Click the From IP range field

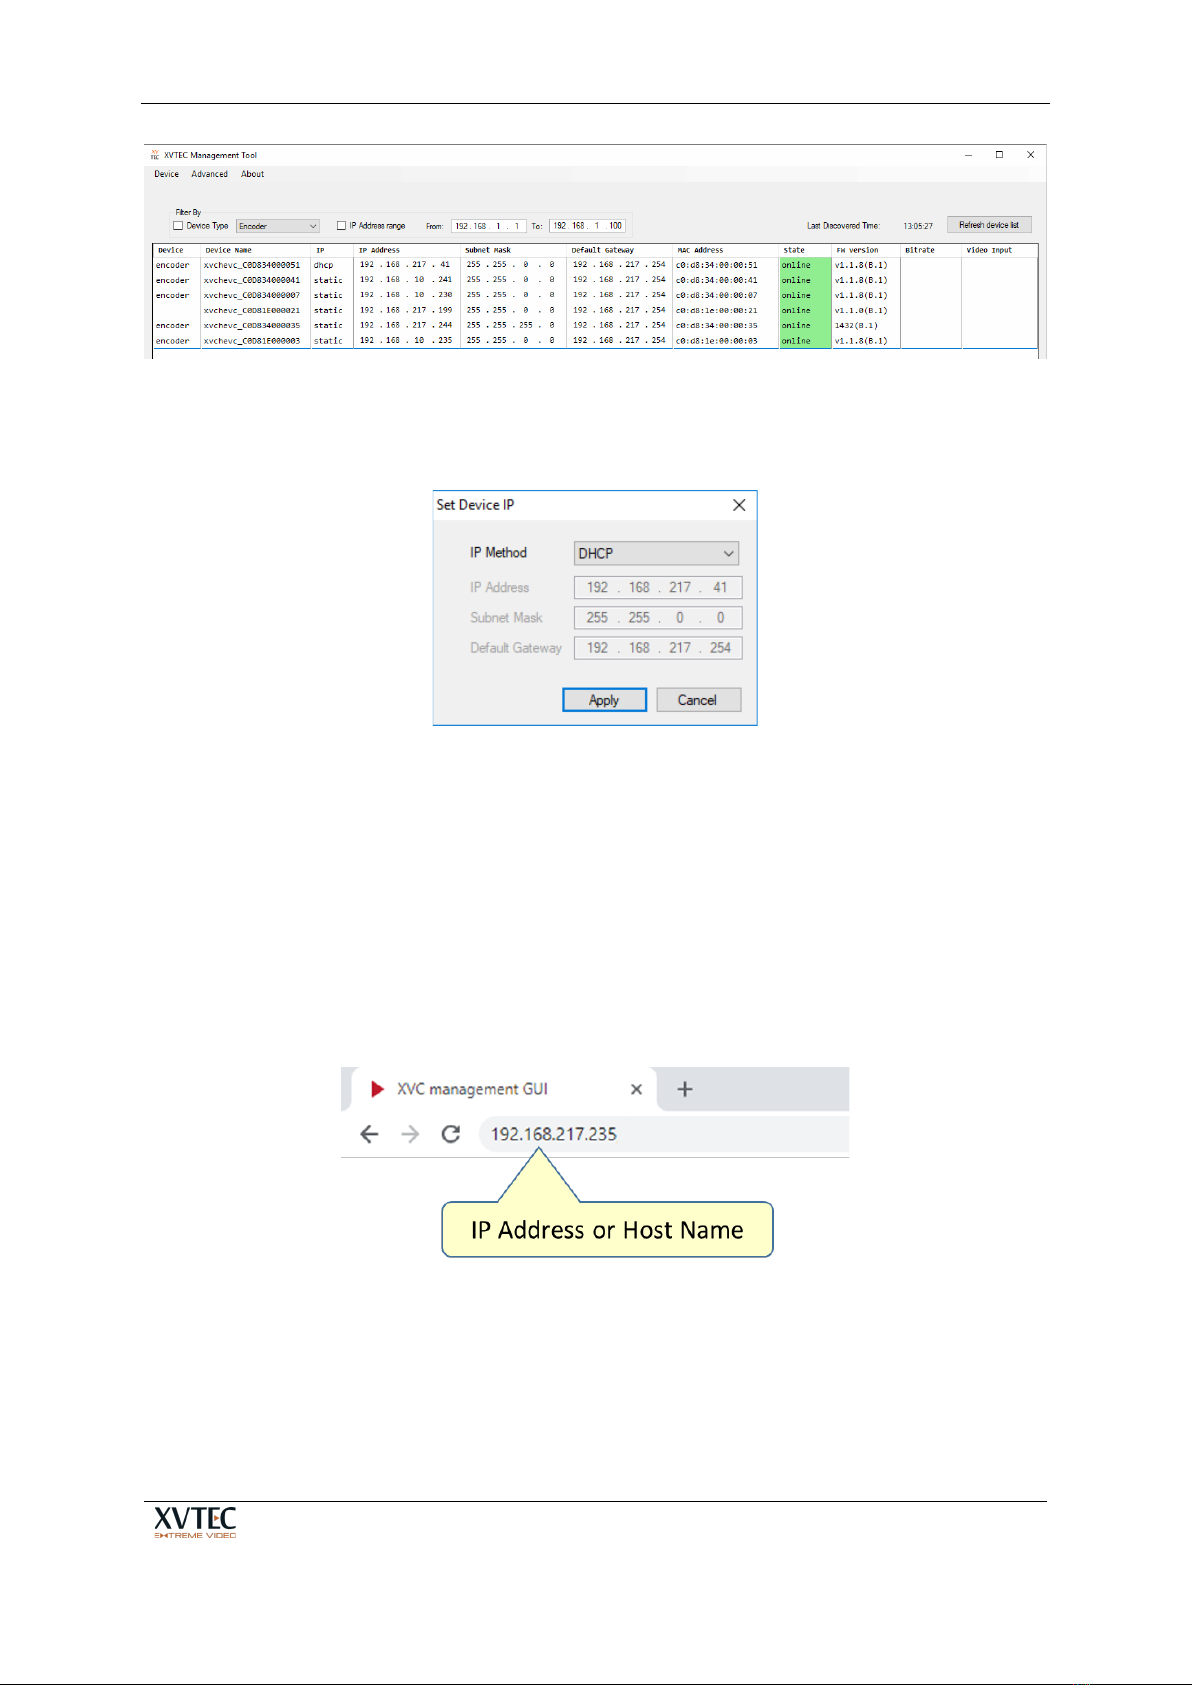[488, 226]
